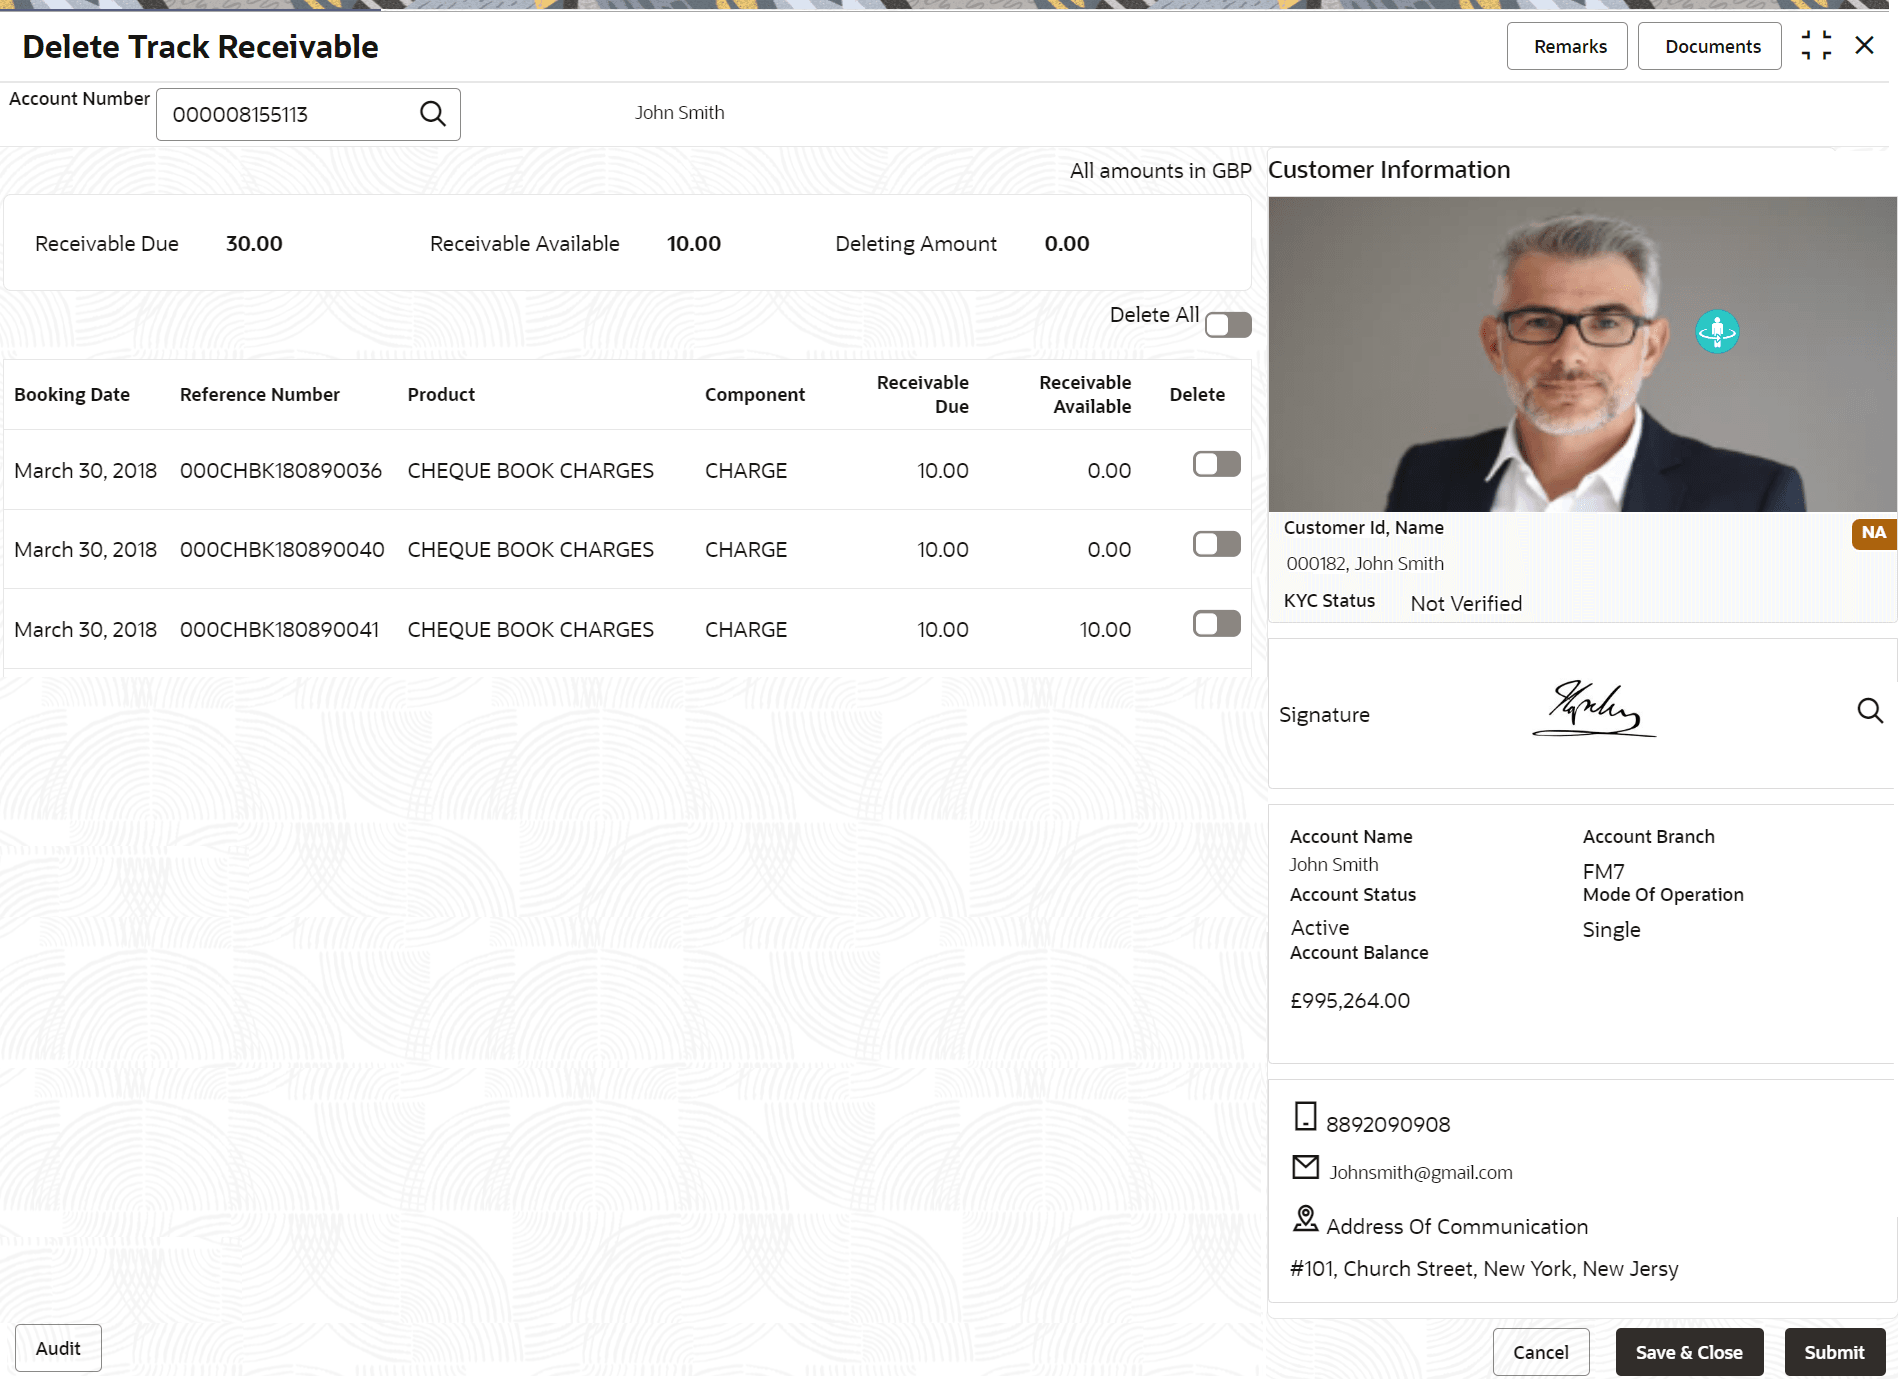The height and width of the screenshot is (1380, 1902).
Task: Open the Remarks button
Action: (1567, 46)
